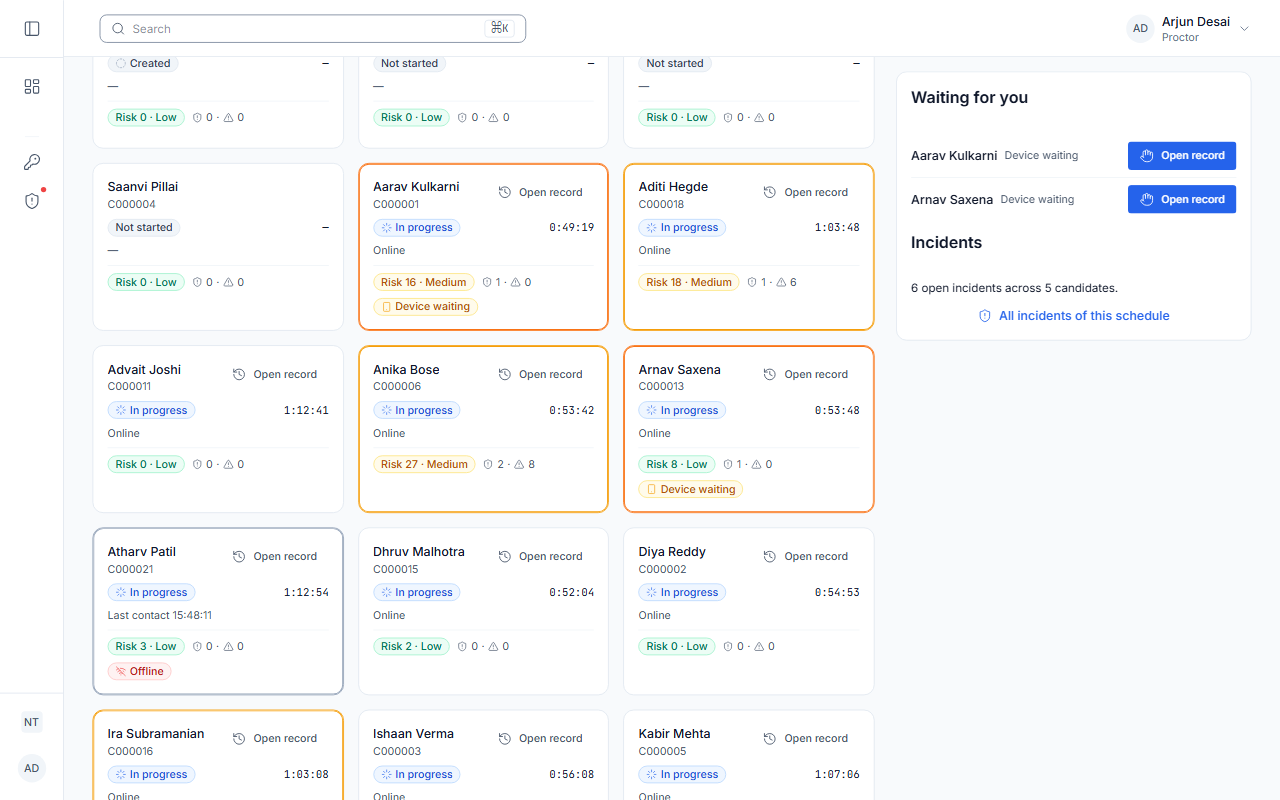Open record from Dhruv Malhotra's card
Image resolution: width=1280 pixels, height=800 pixels.
(x=540, y=556)
